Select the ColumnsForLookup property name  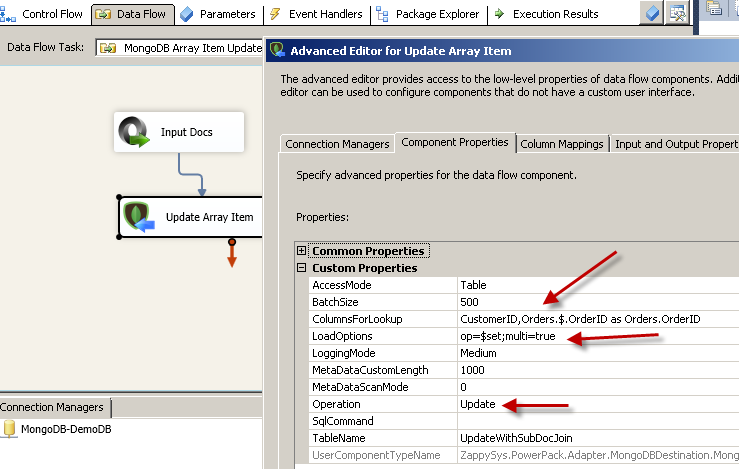[357, 319]
